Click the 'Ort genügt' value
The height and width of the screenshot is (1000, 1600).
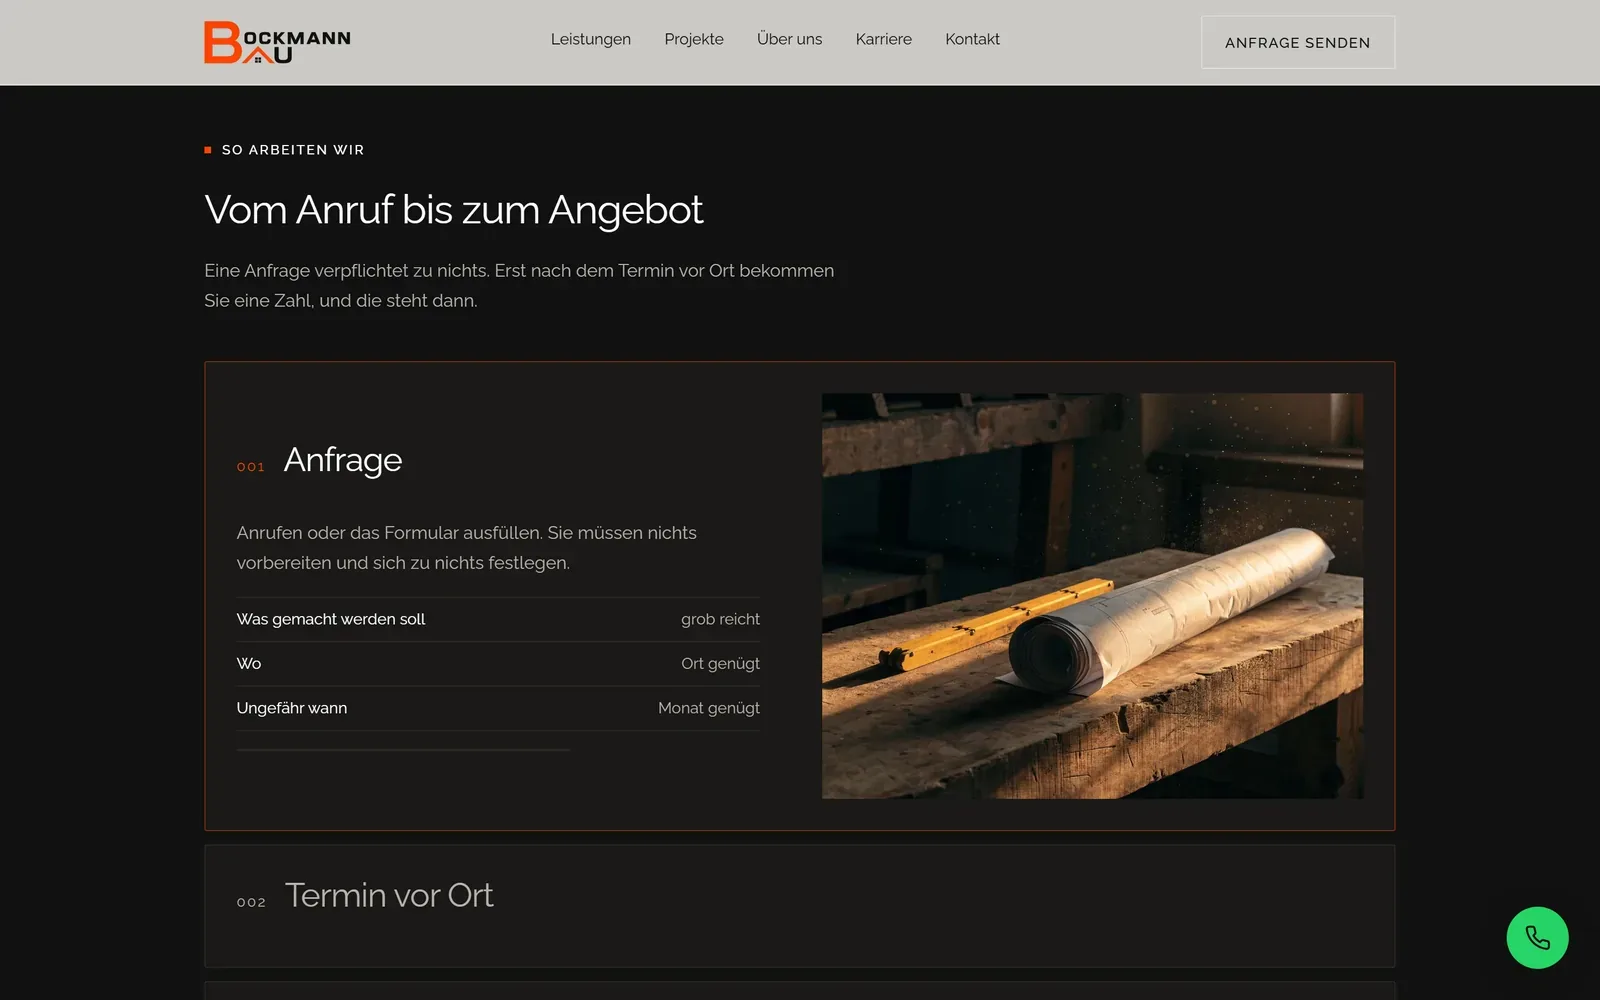pos(720,663)
